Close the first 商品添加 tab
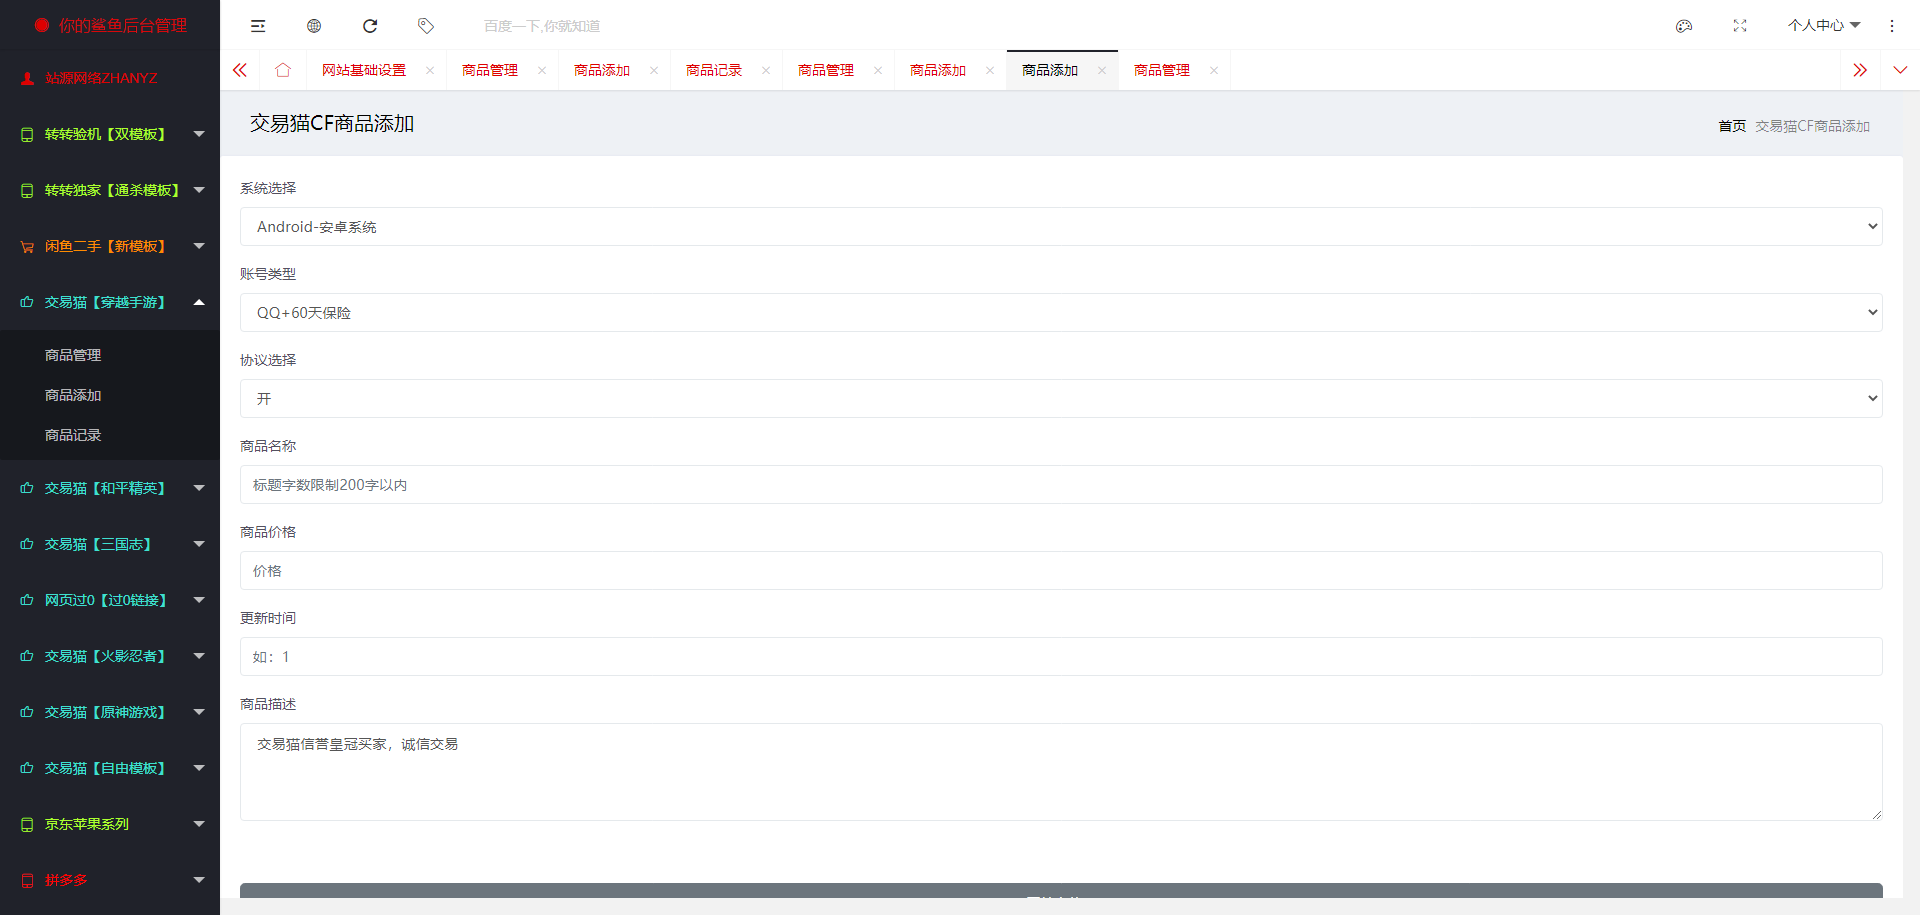This screenshot has height=915, width=1920. [654, 70]
